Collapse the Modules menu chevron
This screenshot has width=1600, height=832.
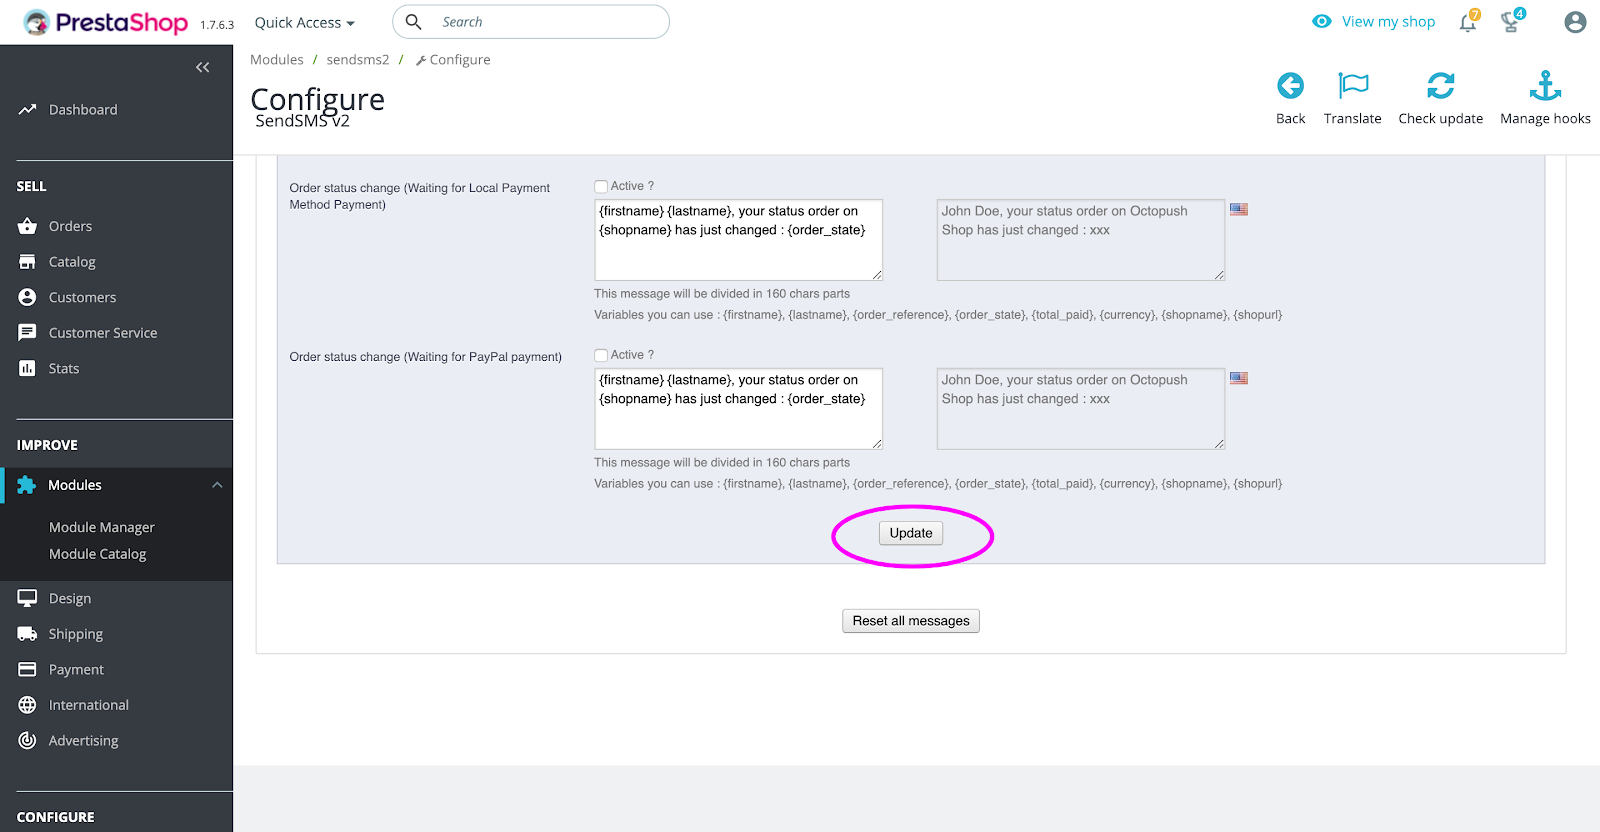click(x=217, y=485)
